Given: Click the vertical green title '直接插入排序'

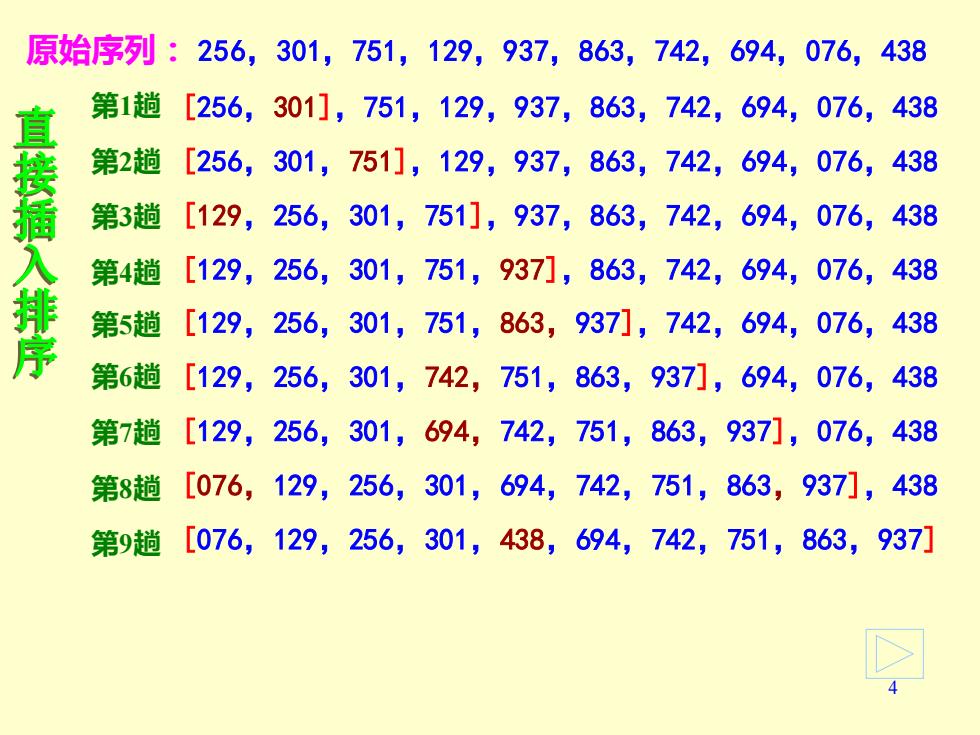Looking at the screenshot, I should 35,243.
